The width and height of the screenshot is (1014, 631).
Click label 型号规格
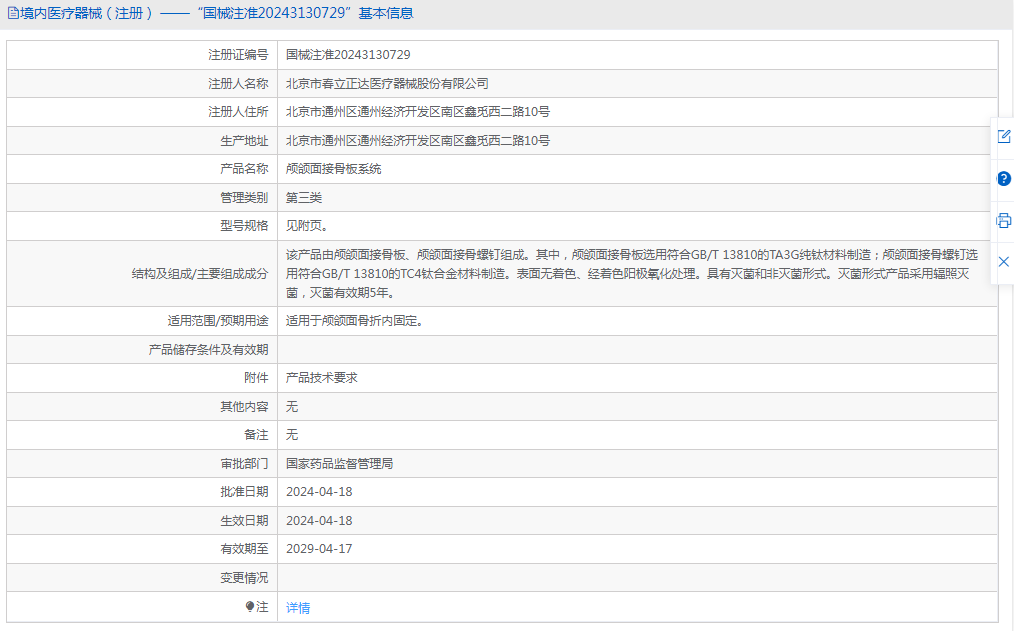coord(244,226)
